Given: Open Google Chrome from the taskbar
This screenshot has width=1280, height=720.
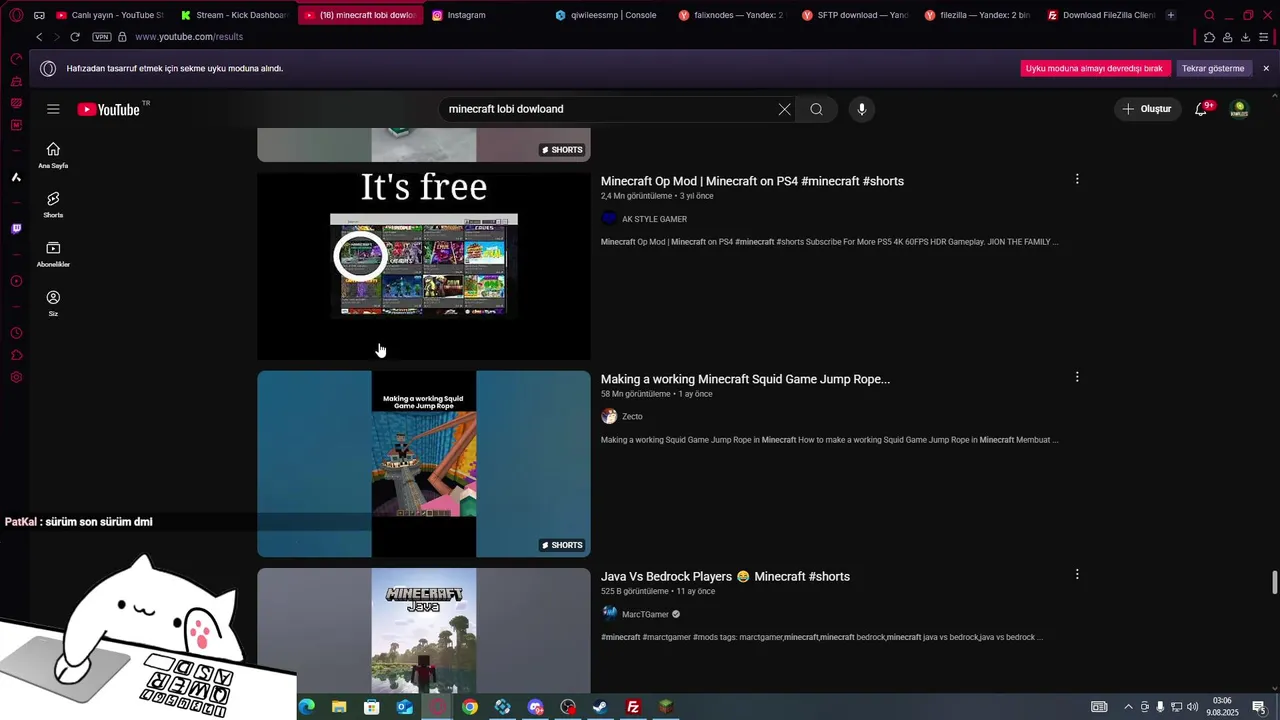Looking at the screenshot, I should pos(470,707).
